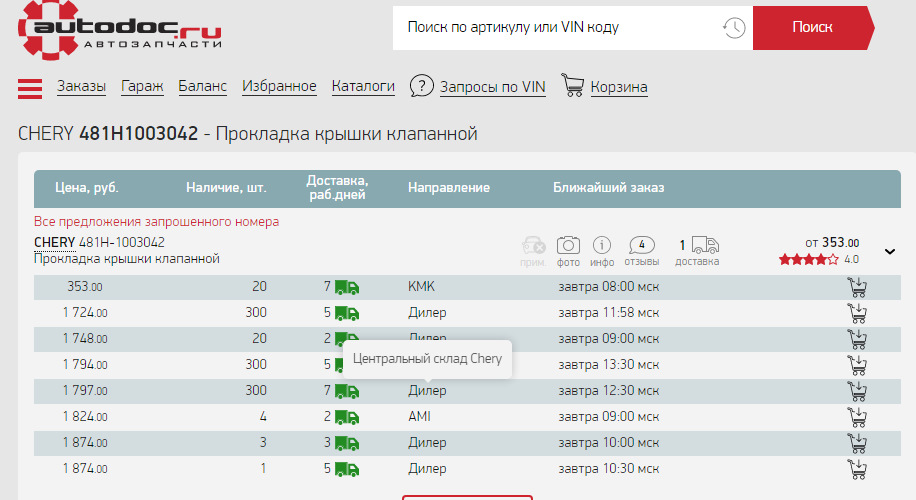916x500 pixels.
Task: Open the Избранное menu item
Action: click(x=279, y=86)
